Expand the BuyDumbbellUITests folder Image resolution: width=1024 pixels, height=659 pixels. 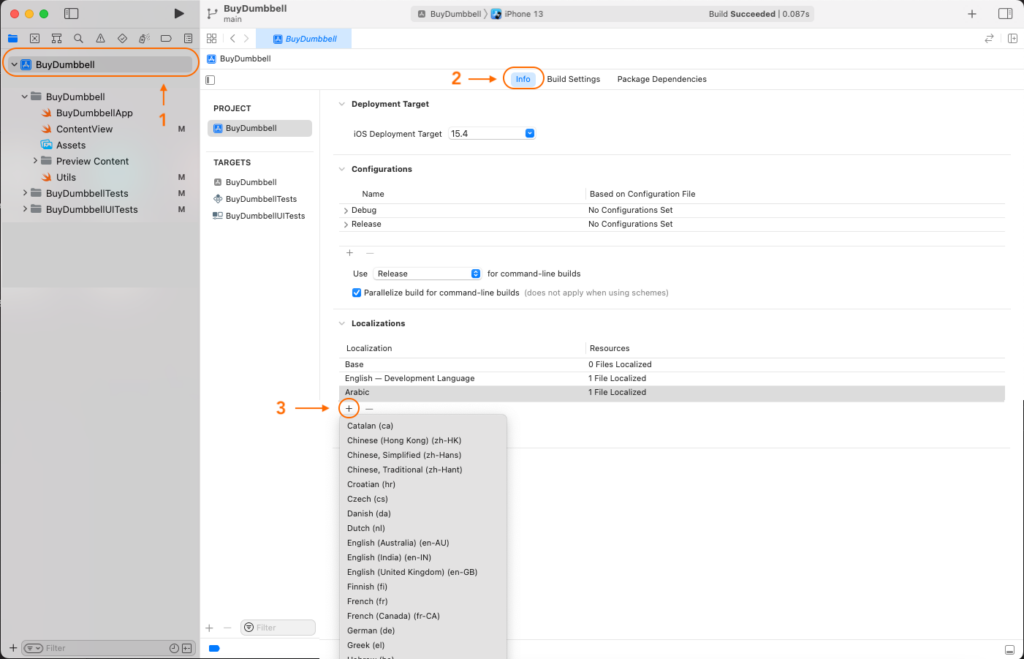(x=24, y=209)
